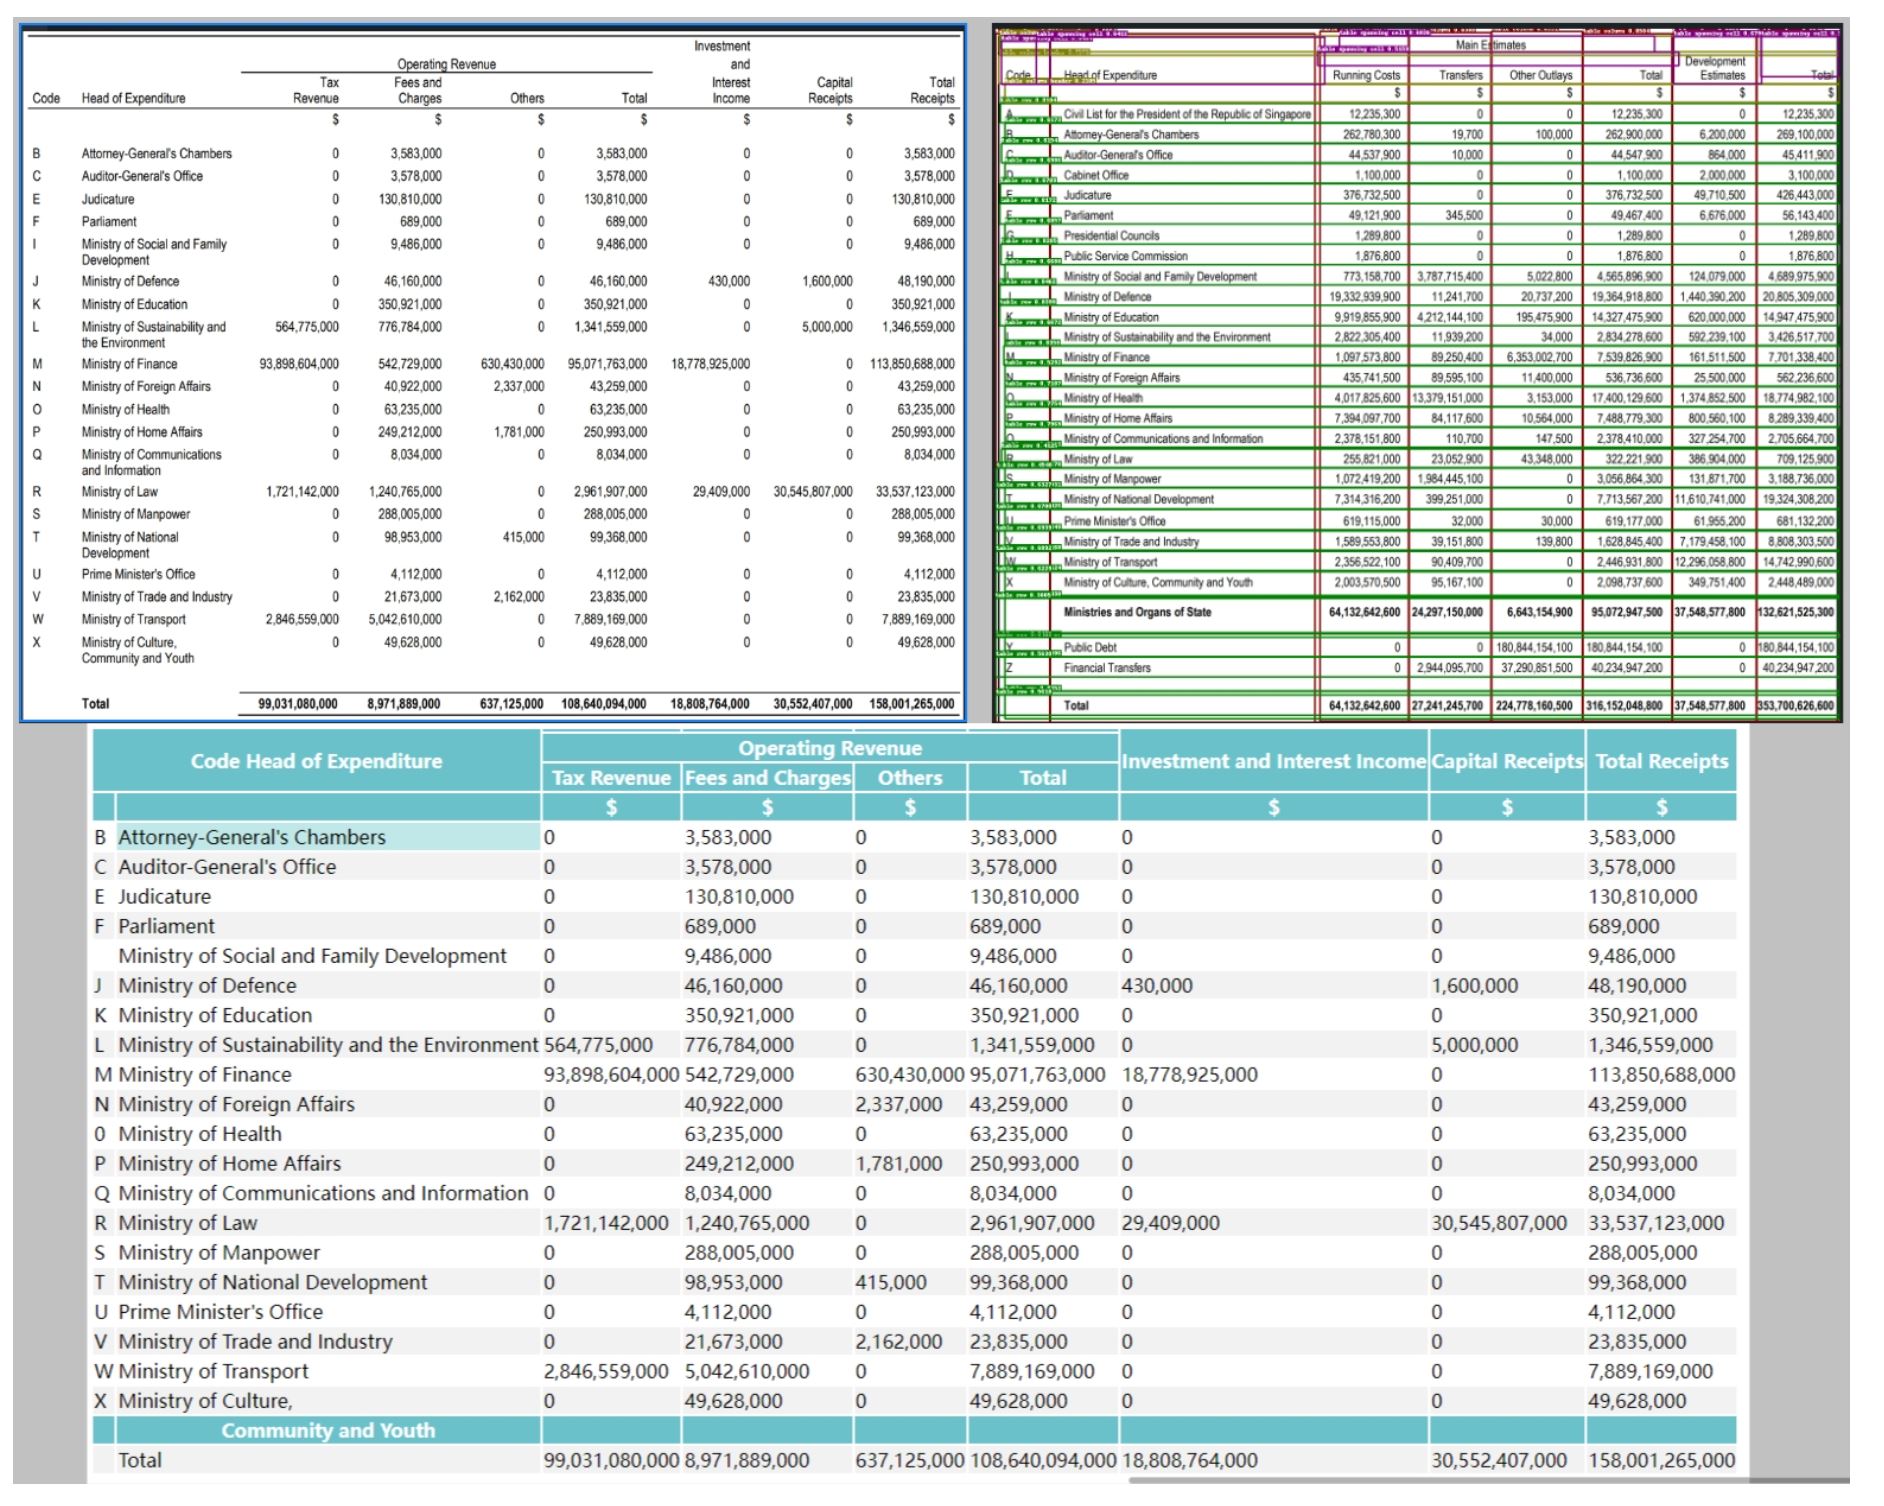Click the Total Receipts teal column header
The image size is (1884, 1506).
click(x=1661, y=761)
